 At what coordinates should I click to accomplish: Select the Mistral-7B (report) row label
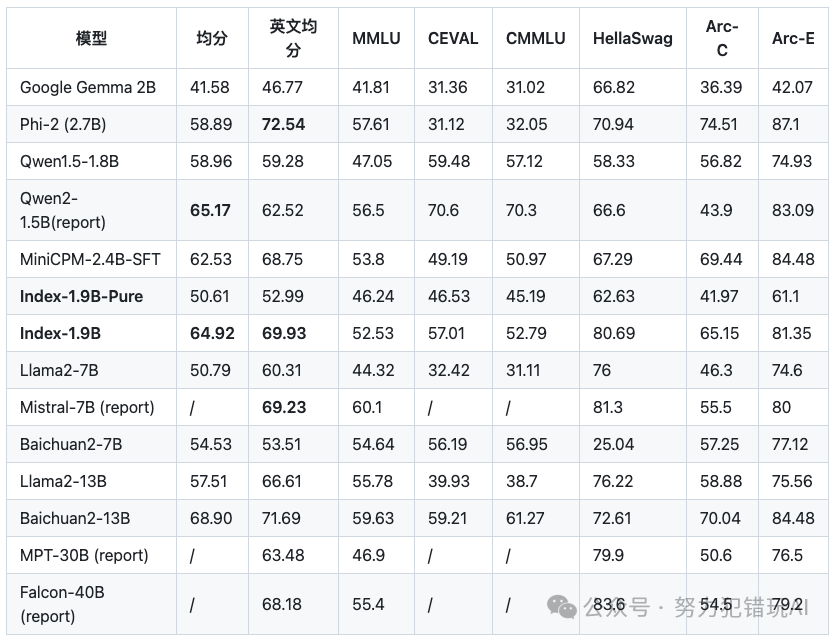click(x=87, y=407)
